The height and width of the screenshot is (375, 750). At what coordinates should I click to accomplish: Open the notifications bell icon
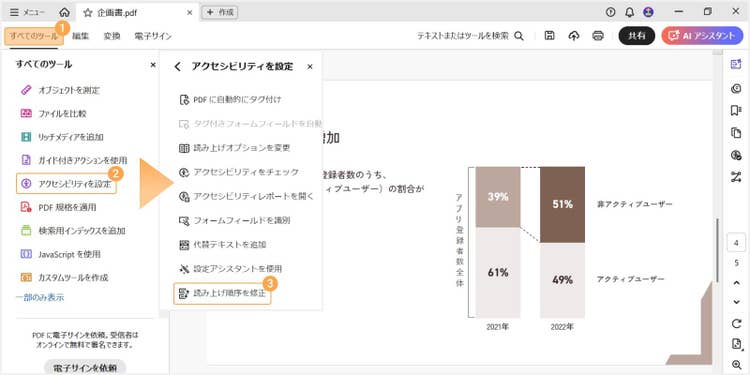(629, 12)
